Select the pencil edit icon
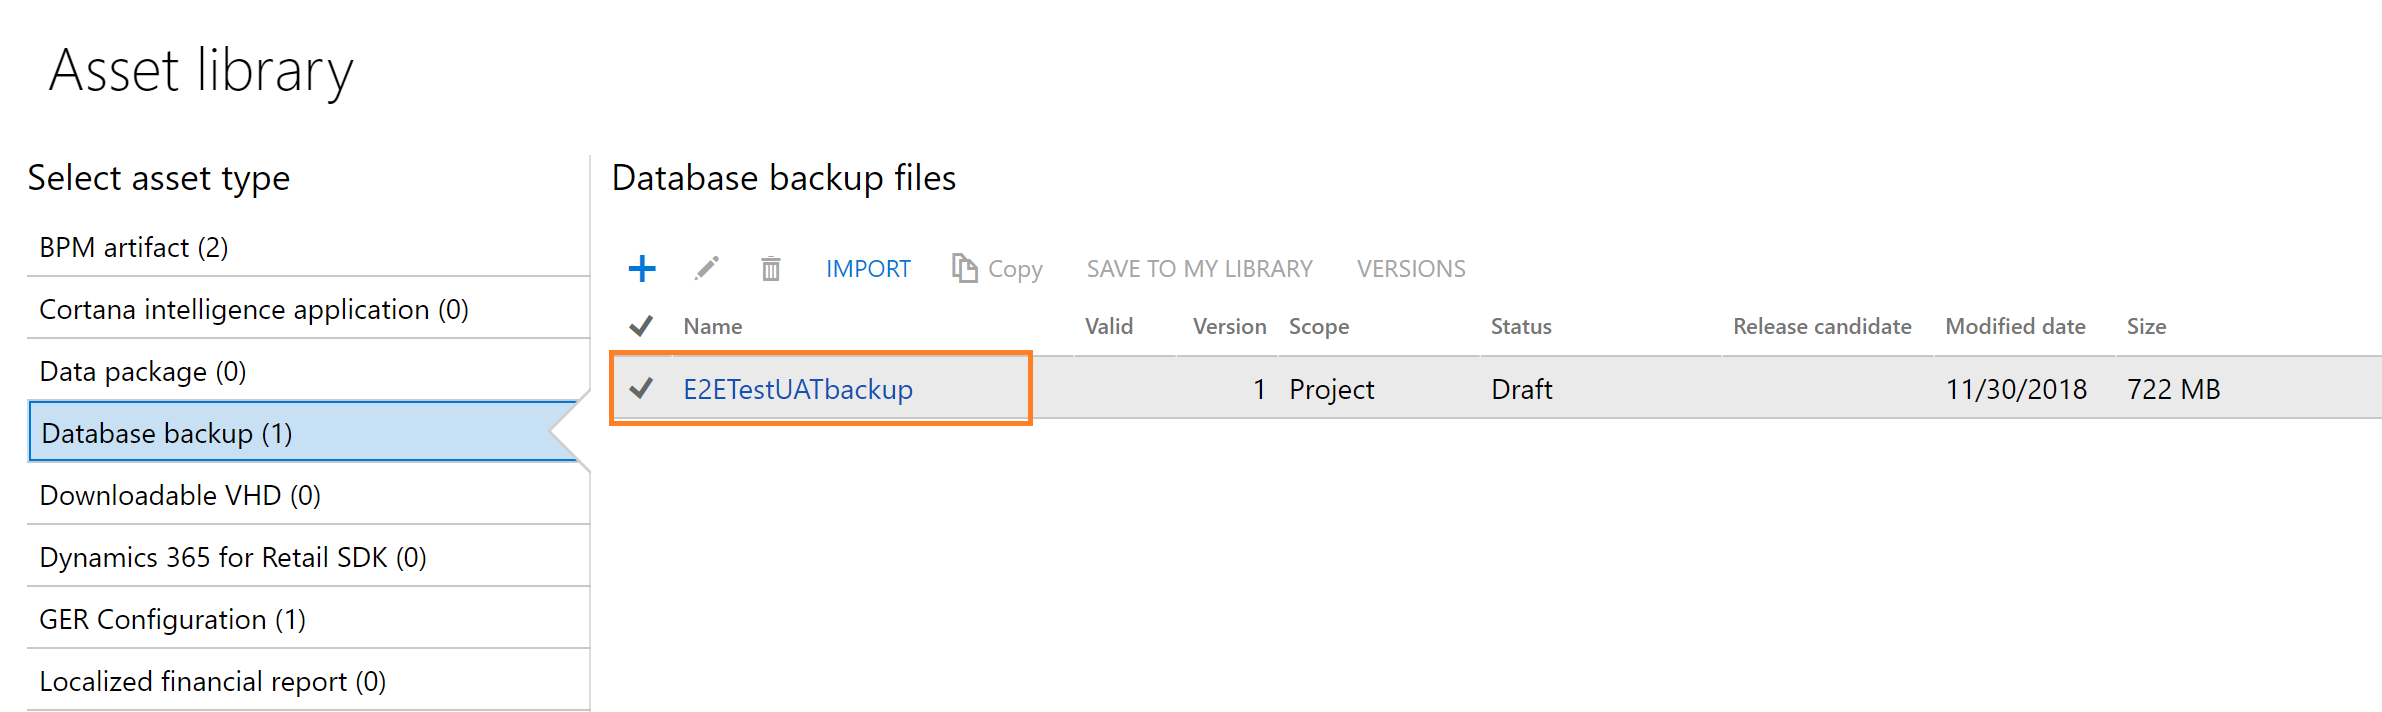This screenshot has height=712, width=2382. click(707, 268)
